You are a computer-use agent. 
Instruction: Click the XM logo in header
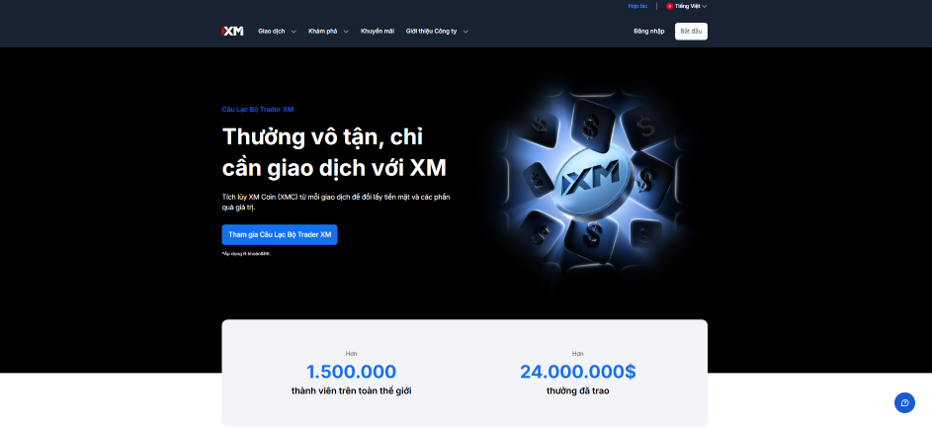232,31
